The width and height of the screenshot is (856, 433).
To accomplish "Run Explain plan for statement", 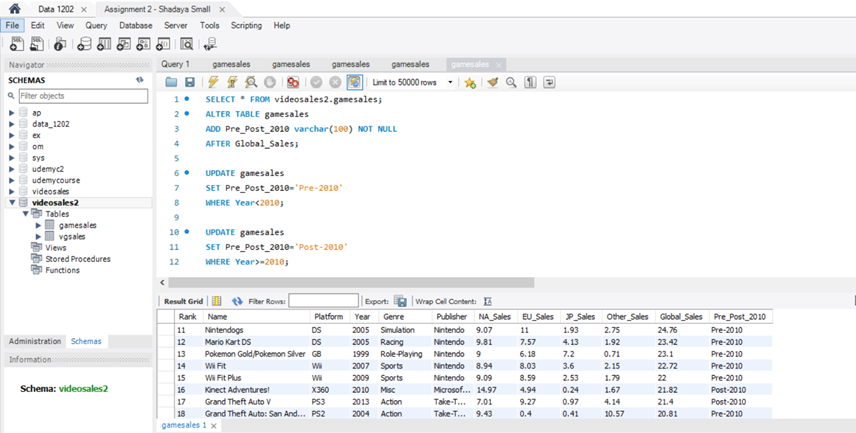I will point(251,82).
